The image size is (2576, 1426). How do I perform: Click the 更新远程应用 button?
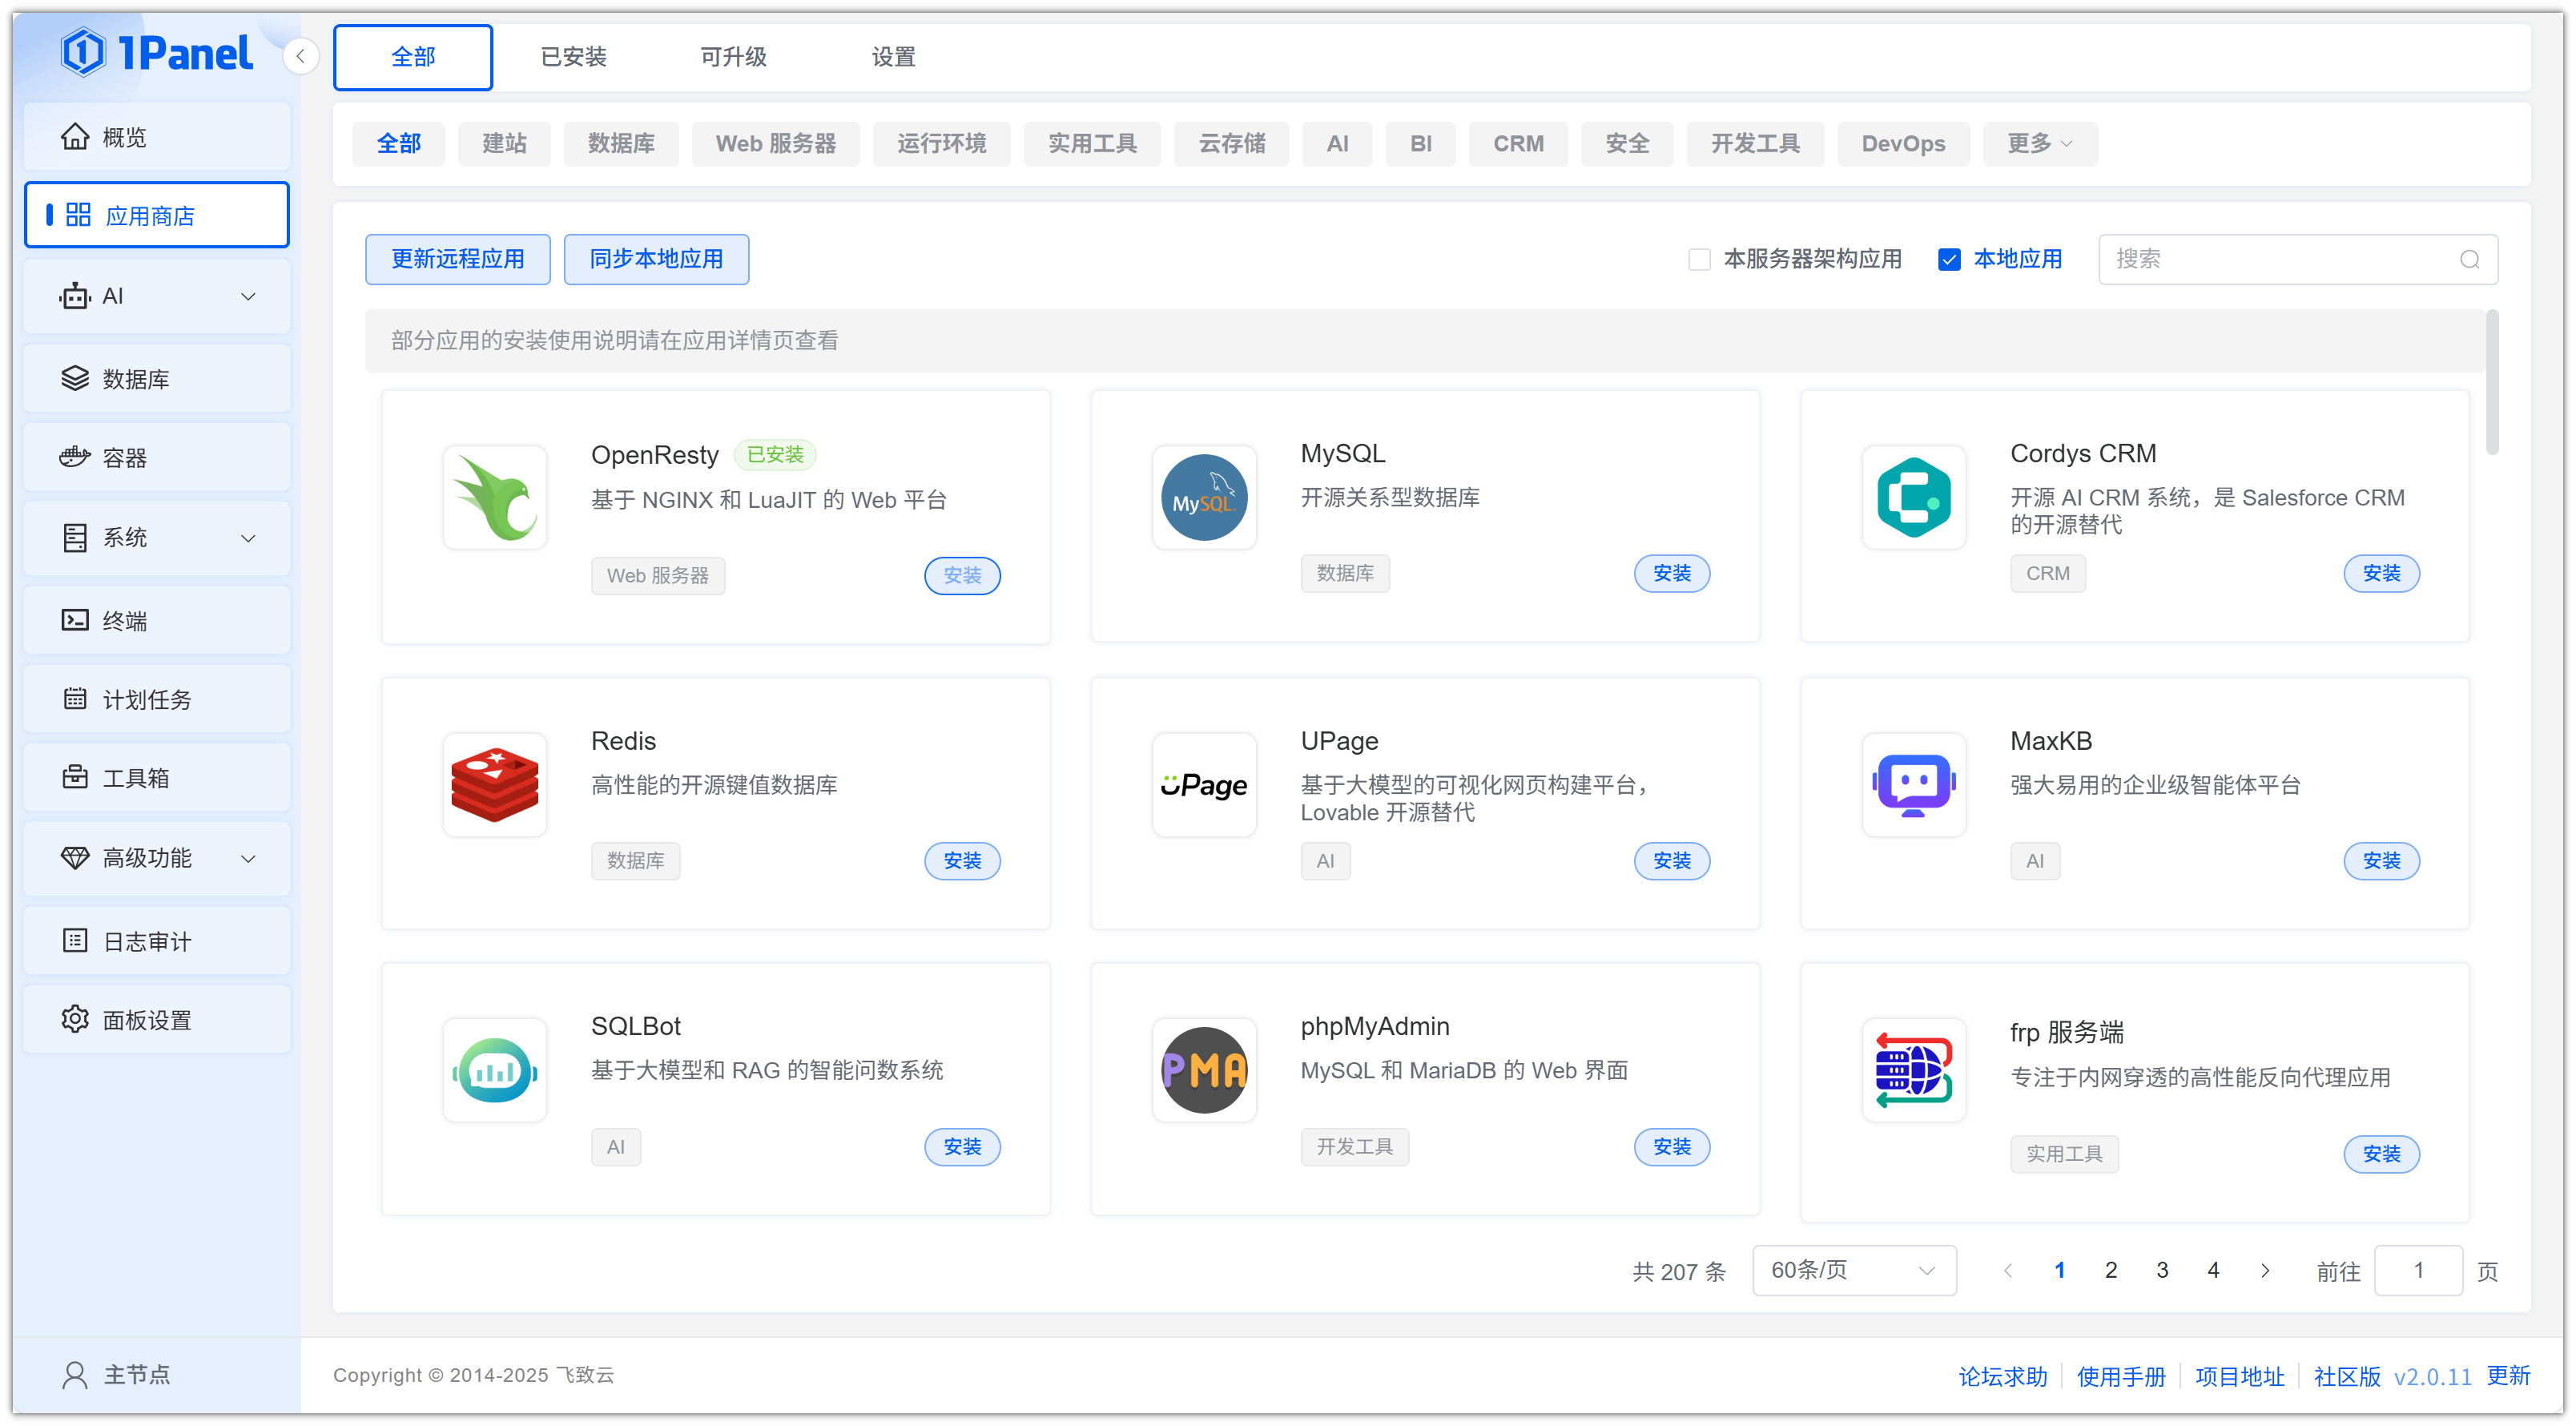point(457,259)
